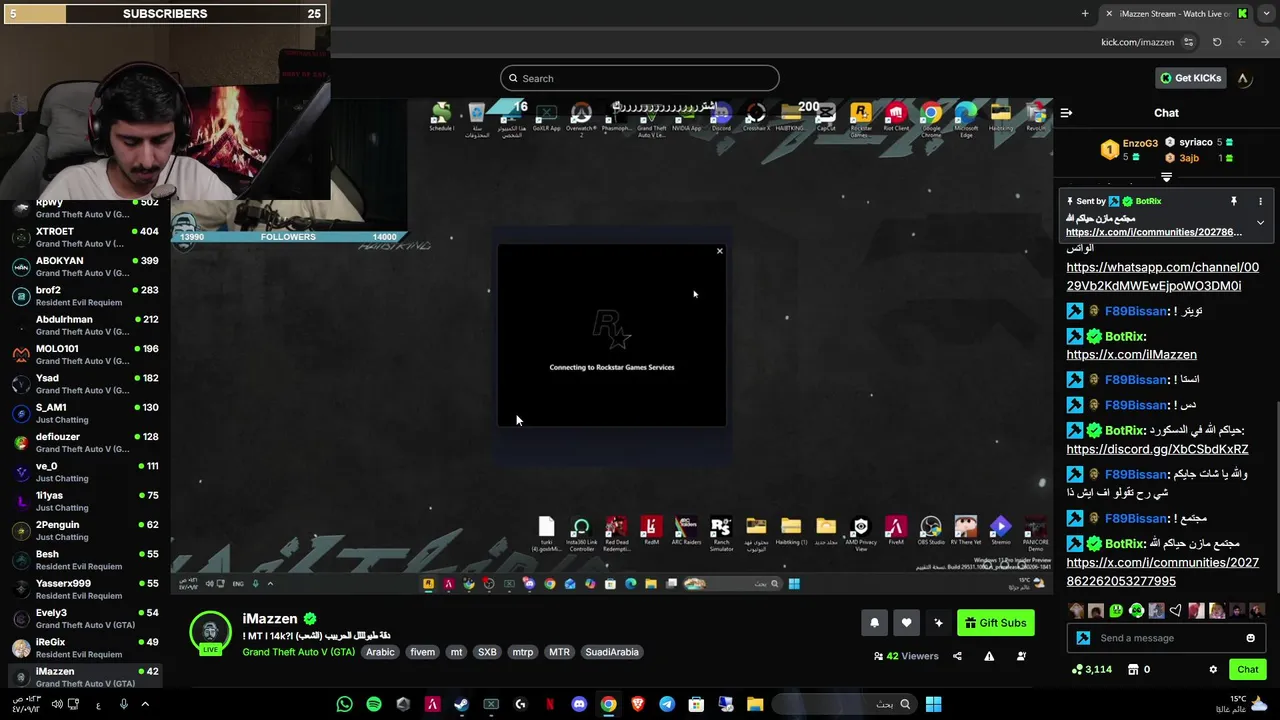Focus the Send a message input
This screenshot has width=1280, height=720.
1165,638
